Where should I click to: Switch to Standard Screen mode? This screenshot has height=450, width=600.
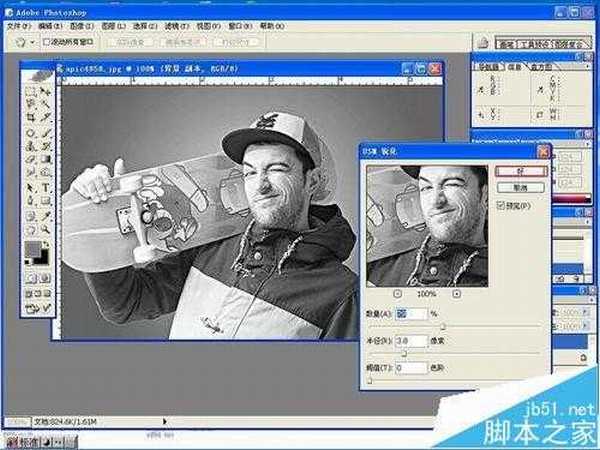pyautogui.click(x=28, y=294)
